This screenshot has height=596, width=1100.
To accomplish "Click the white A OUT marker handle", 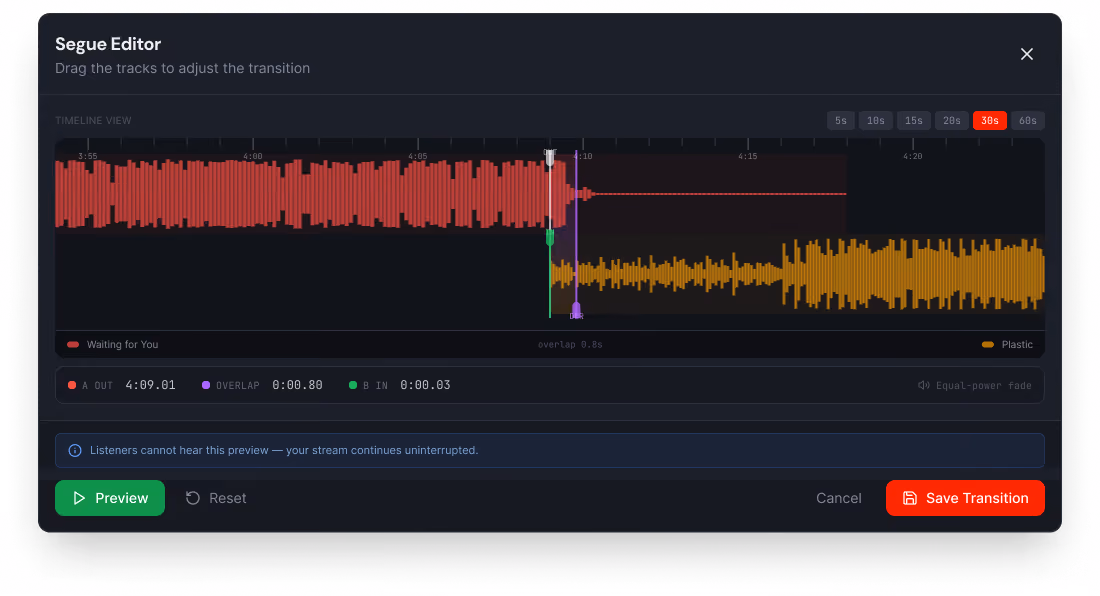I will 550,158.
